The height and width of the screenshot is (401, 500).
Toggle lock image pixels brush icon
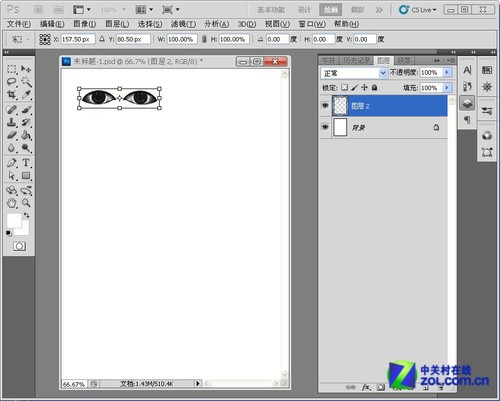click(354, 87)
